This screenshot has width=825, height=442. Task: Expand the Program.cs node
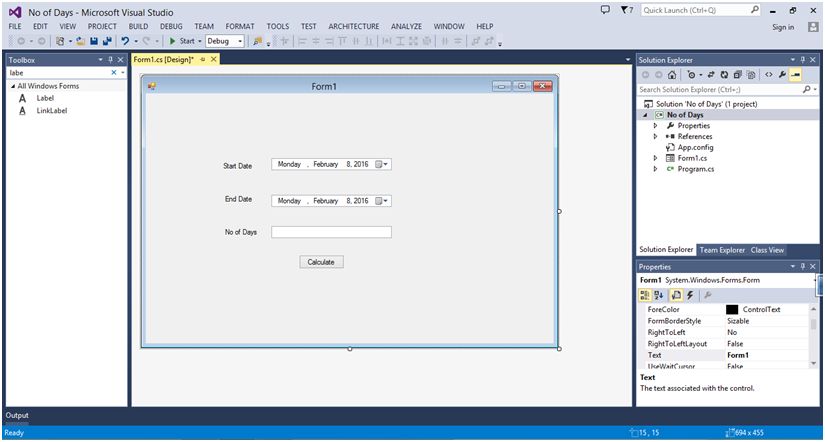[656, 169]
